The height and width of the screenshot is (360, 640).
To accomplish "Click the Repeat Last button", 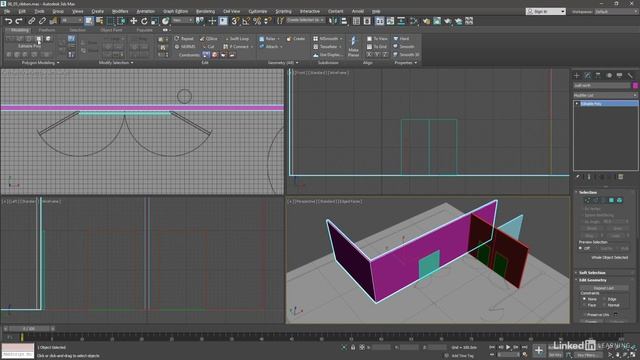I will (605, 288).
